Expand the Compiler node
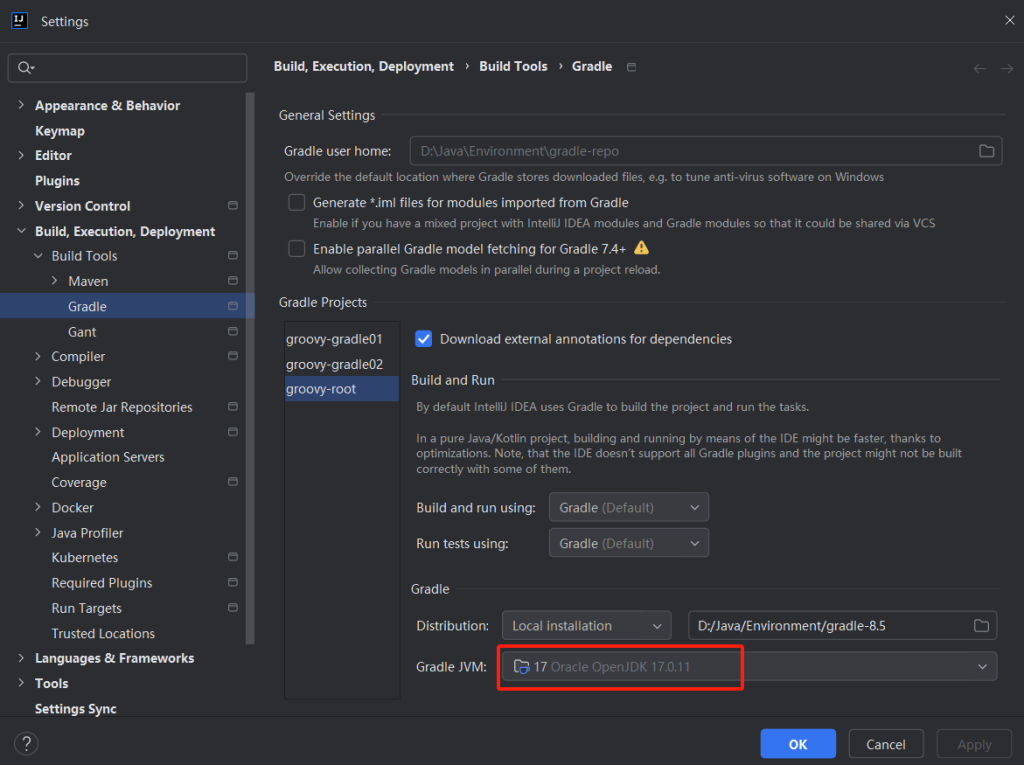Viewport: 1024px width, 765px height. point(38,356)
